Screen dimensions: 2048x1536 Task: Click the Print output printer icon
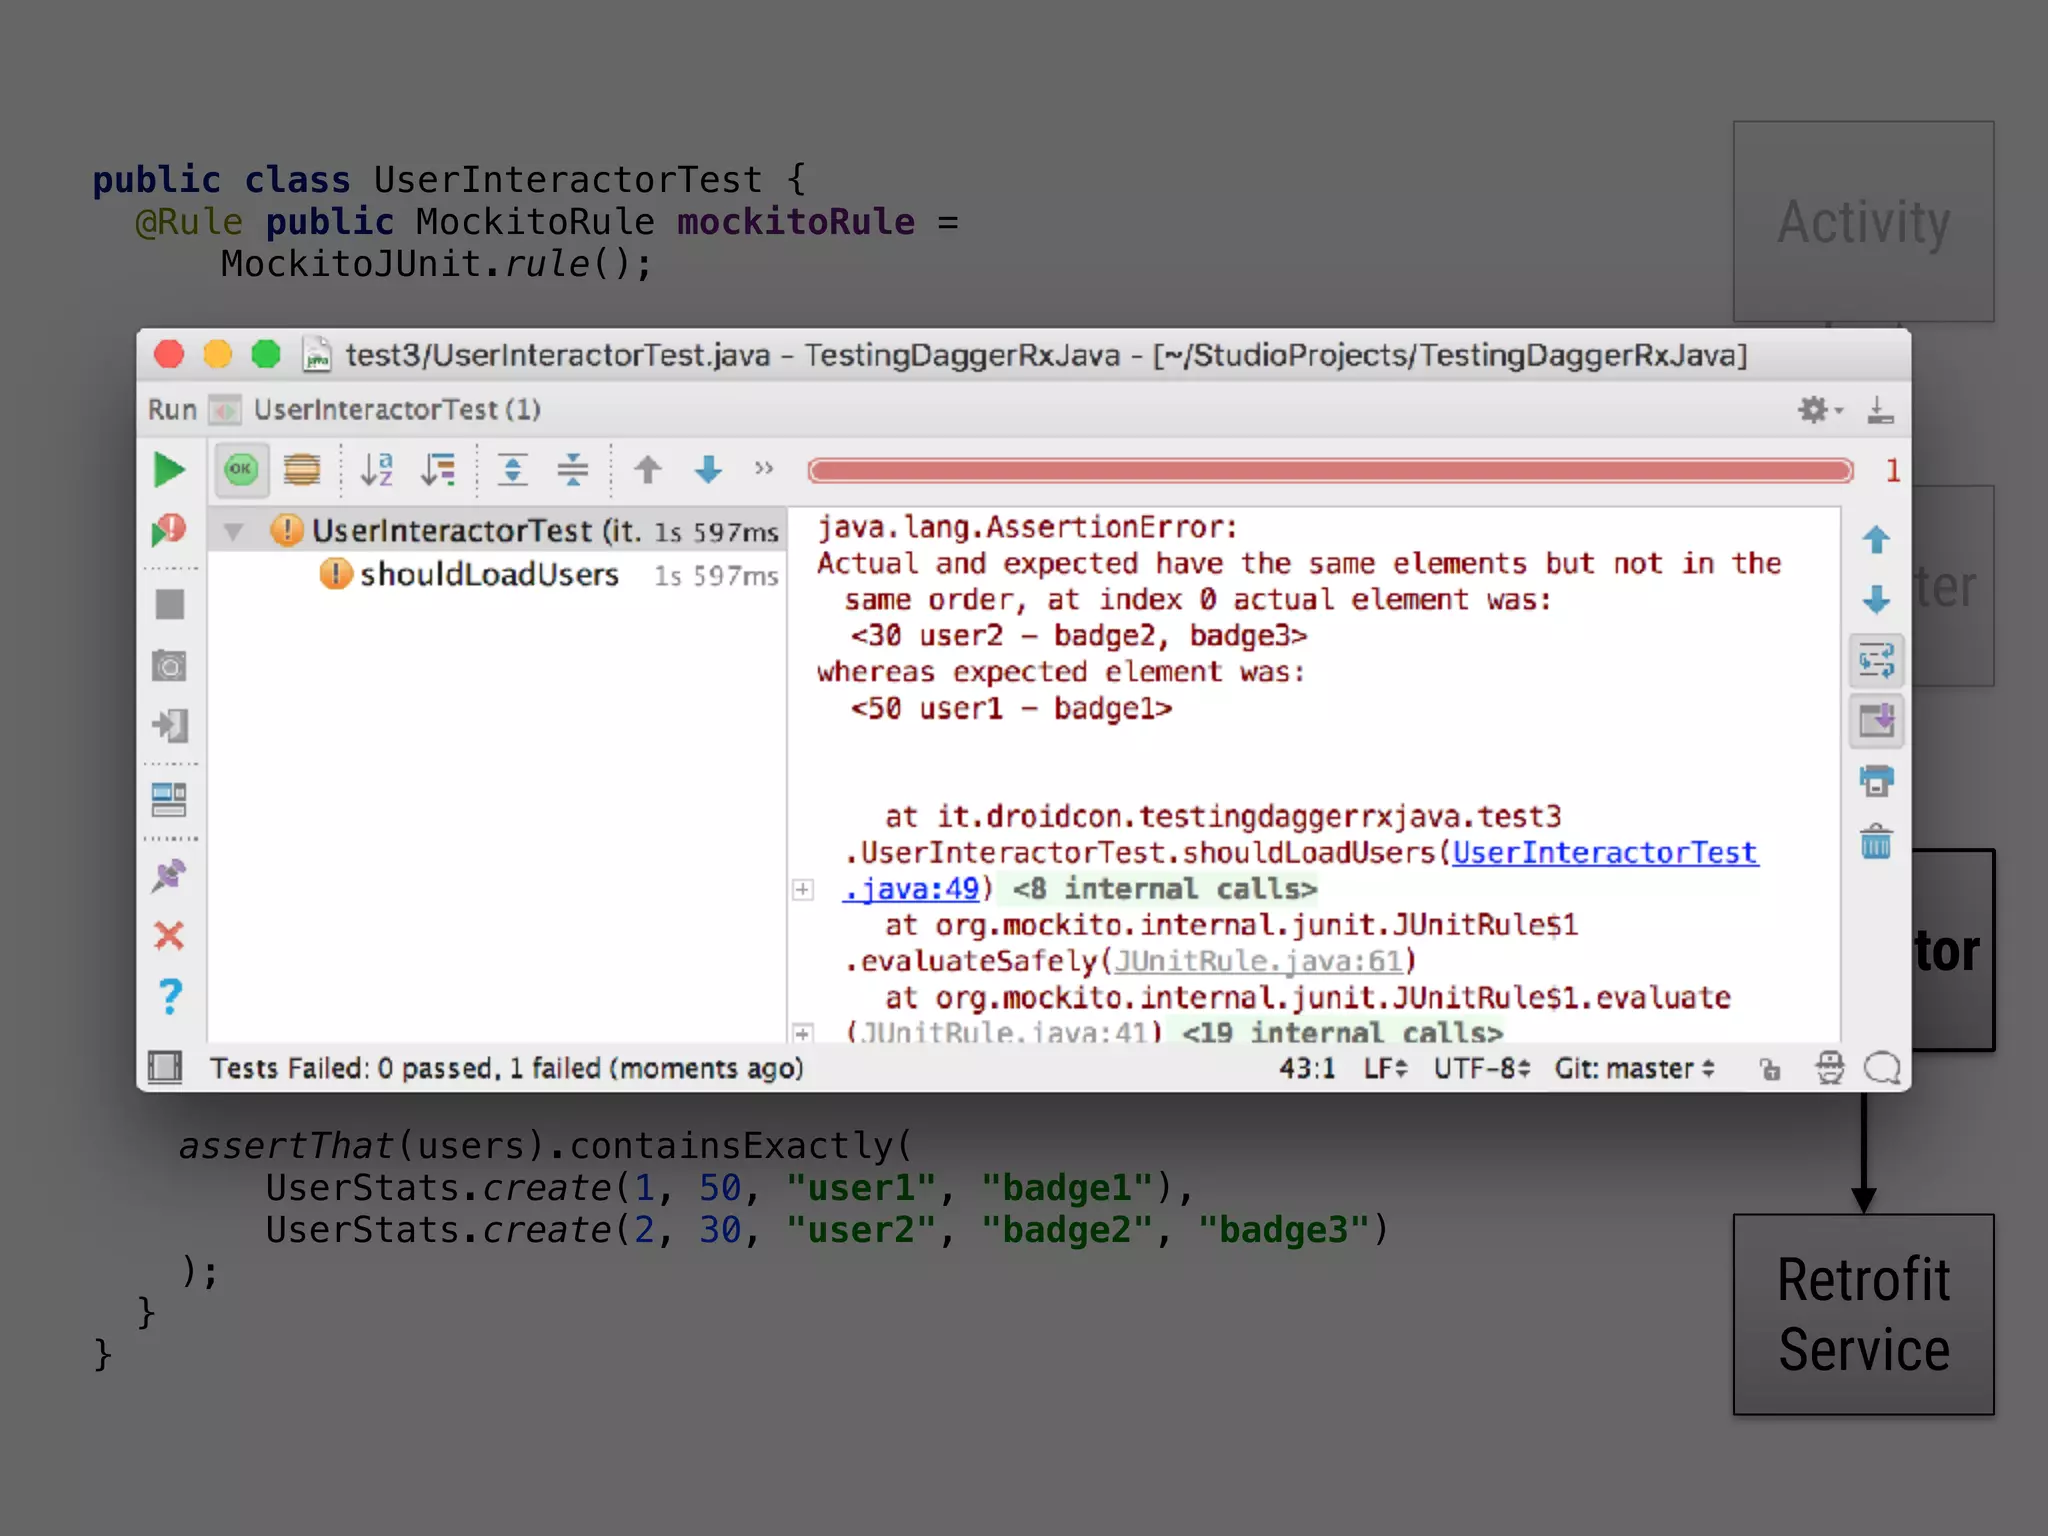click(1876, 781)
